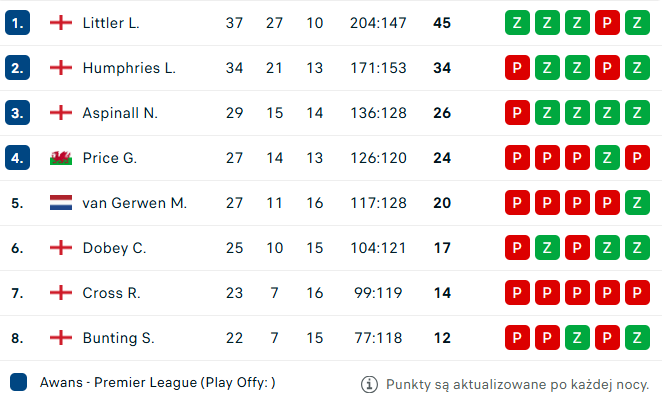Screen dimensions: 667x410
Task: Click the Dutch flag beside van Gerwen
Action: pos(61,203)
